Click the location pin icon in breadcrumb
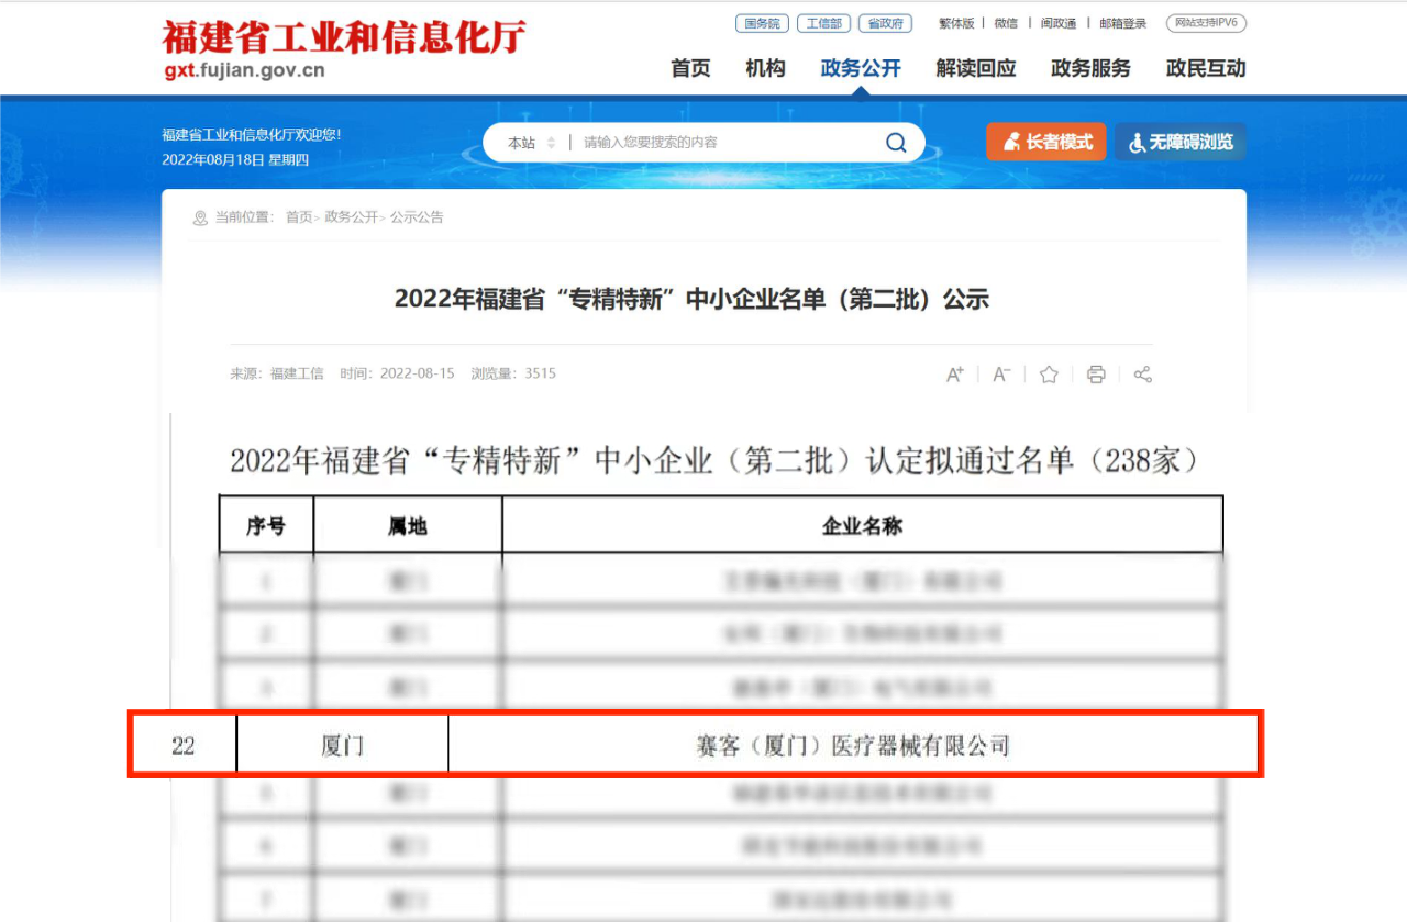Image resolution: width=1408 pixels, height=923 pixels. [x=200, y=218]
